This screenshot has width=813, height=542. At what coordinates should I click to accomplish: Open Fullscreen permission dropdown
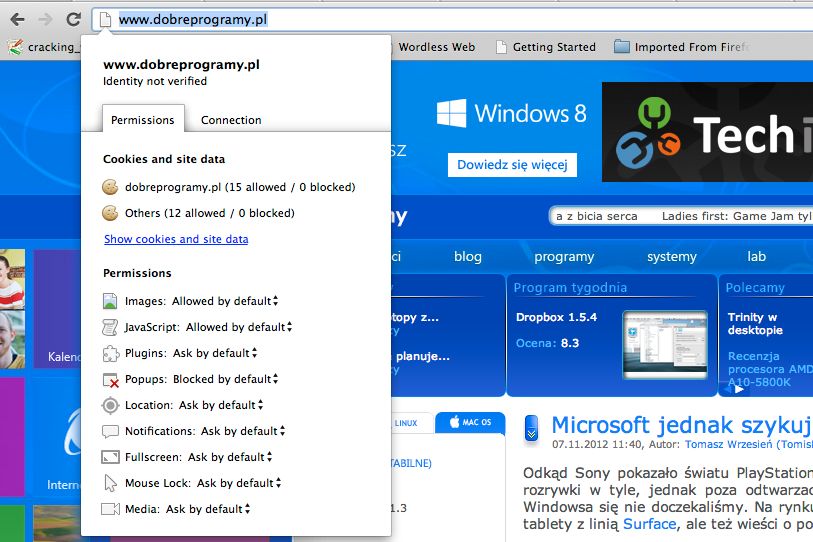pos(230,457)
